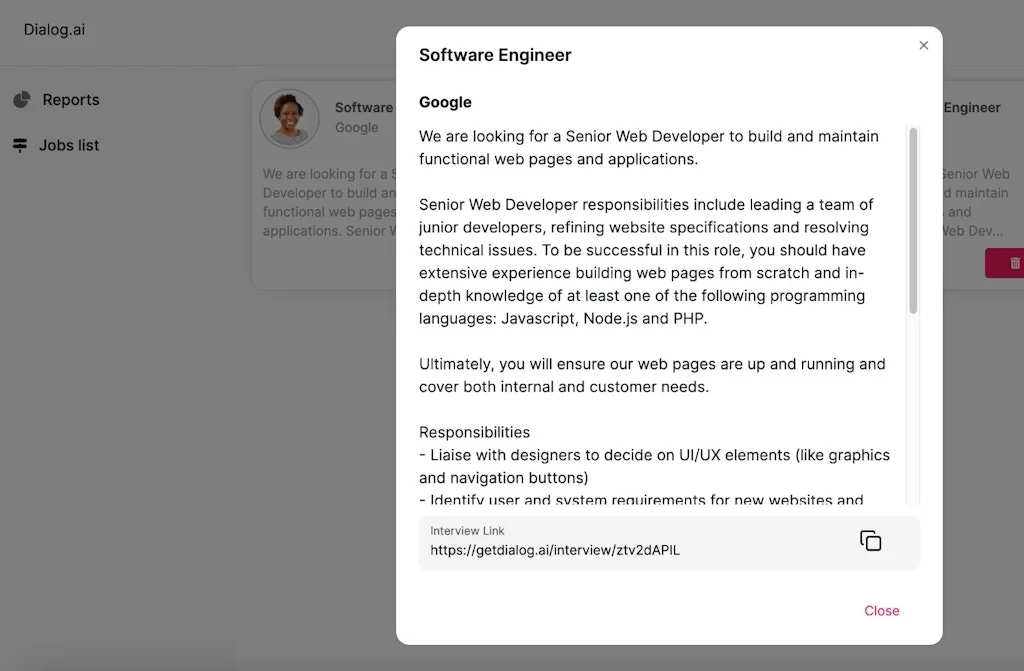
Task: Click the Google company label in the modal
Action: 445,102
